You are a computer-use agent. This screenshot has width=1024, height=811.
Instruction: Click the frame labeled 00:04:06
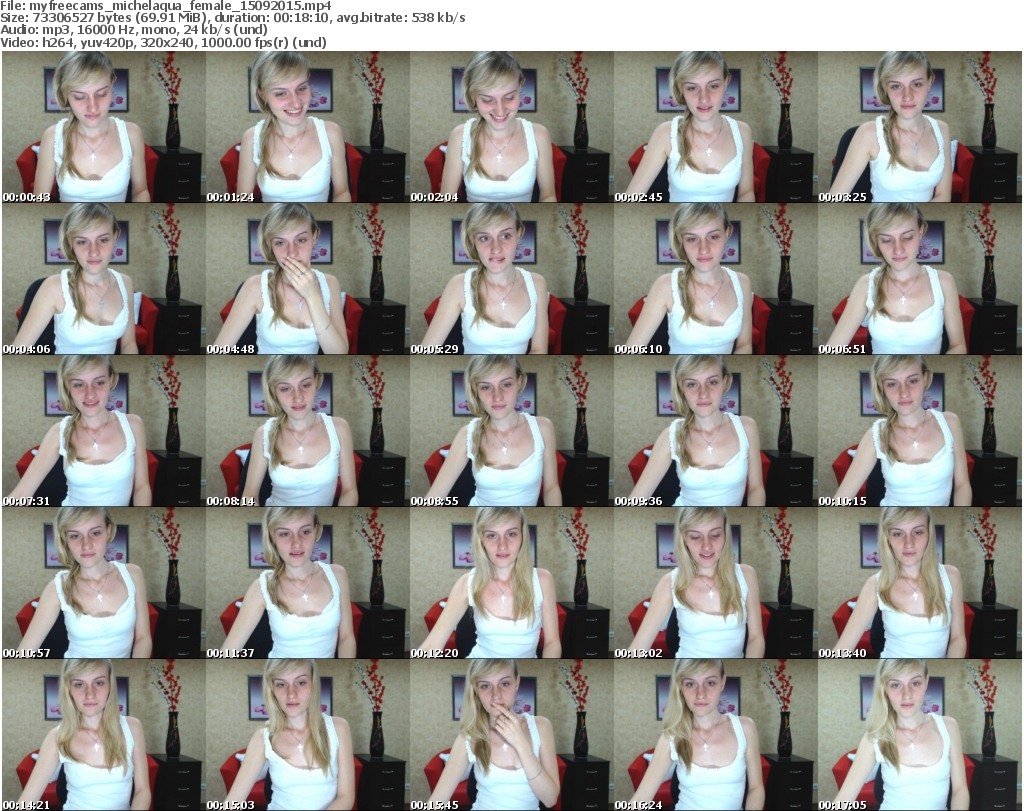[104, 279]
